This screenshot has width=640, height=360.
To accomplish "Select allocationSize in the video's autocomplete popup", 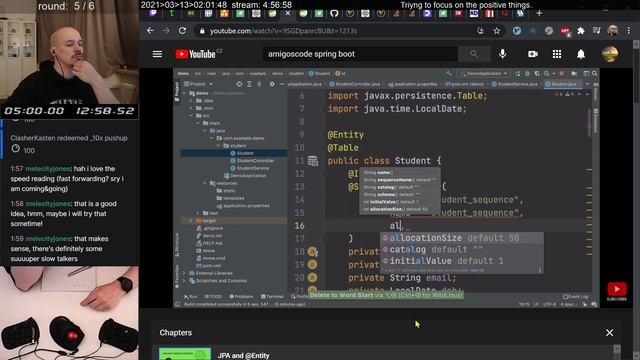I will (x=461, y=238).
